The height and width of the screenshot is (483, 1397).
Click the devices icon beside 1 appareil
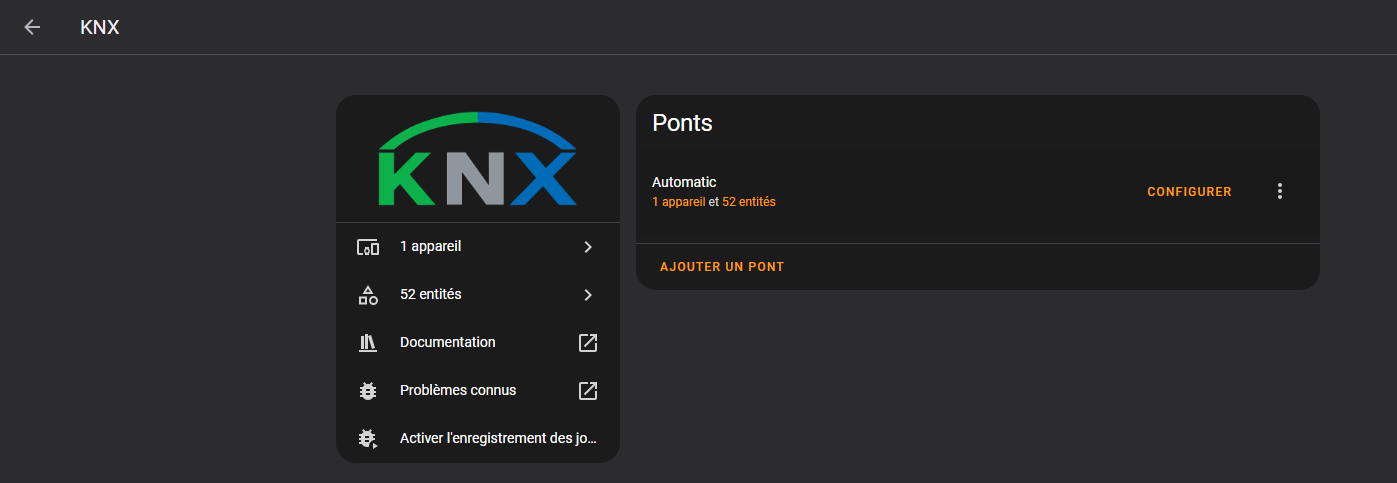368,247
